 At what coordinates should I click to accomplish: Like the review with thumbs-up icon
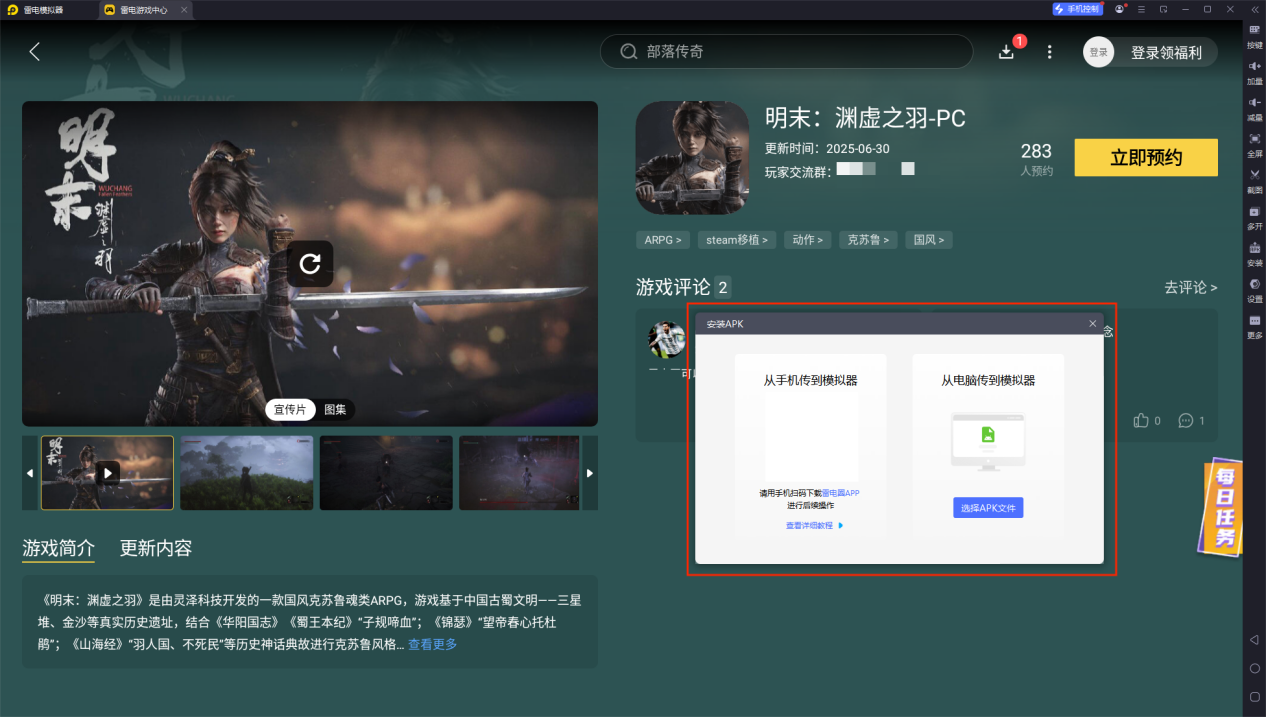(x=1141, y=421)
